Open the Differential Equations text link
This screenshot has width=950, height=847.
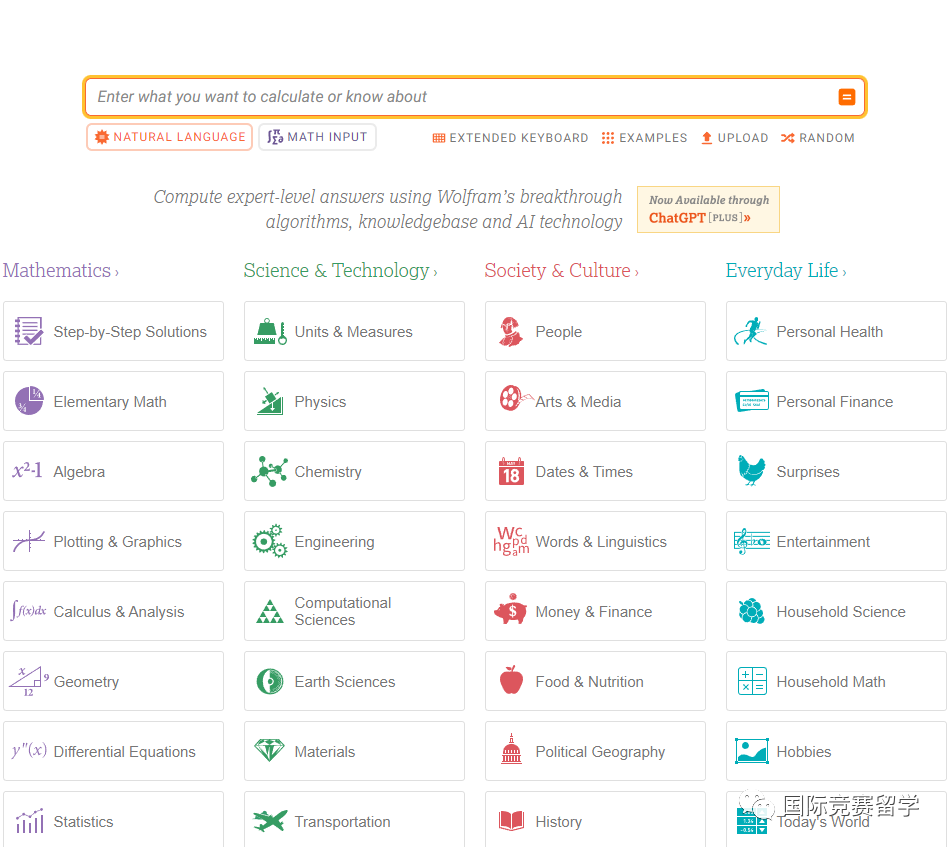coord(124,752)
